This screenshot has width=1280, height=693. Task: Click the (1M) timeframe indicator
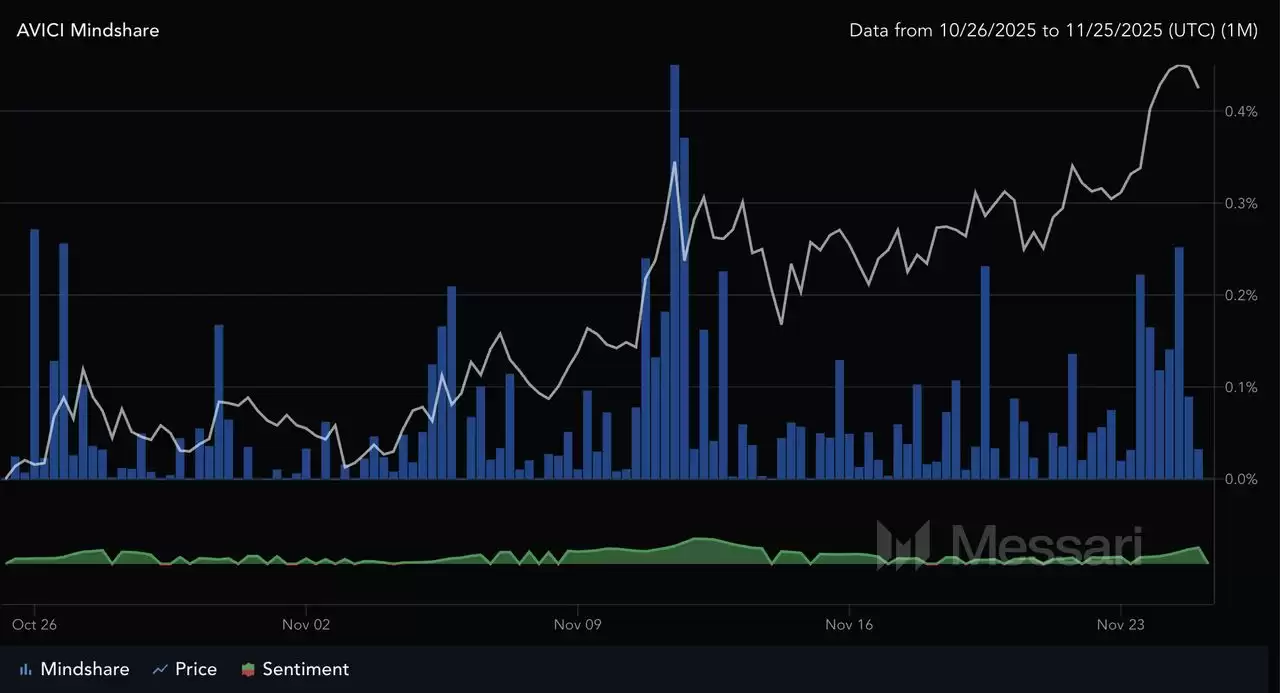click(1241, 30)
